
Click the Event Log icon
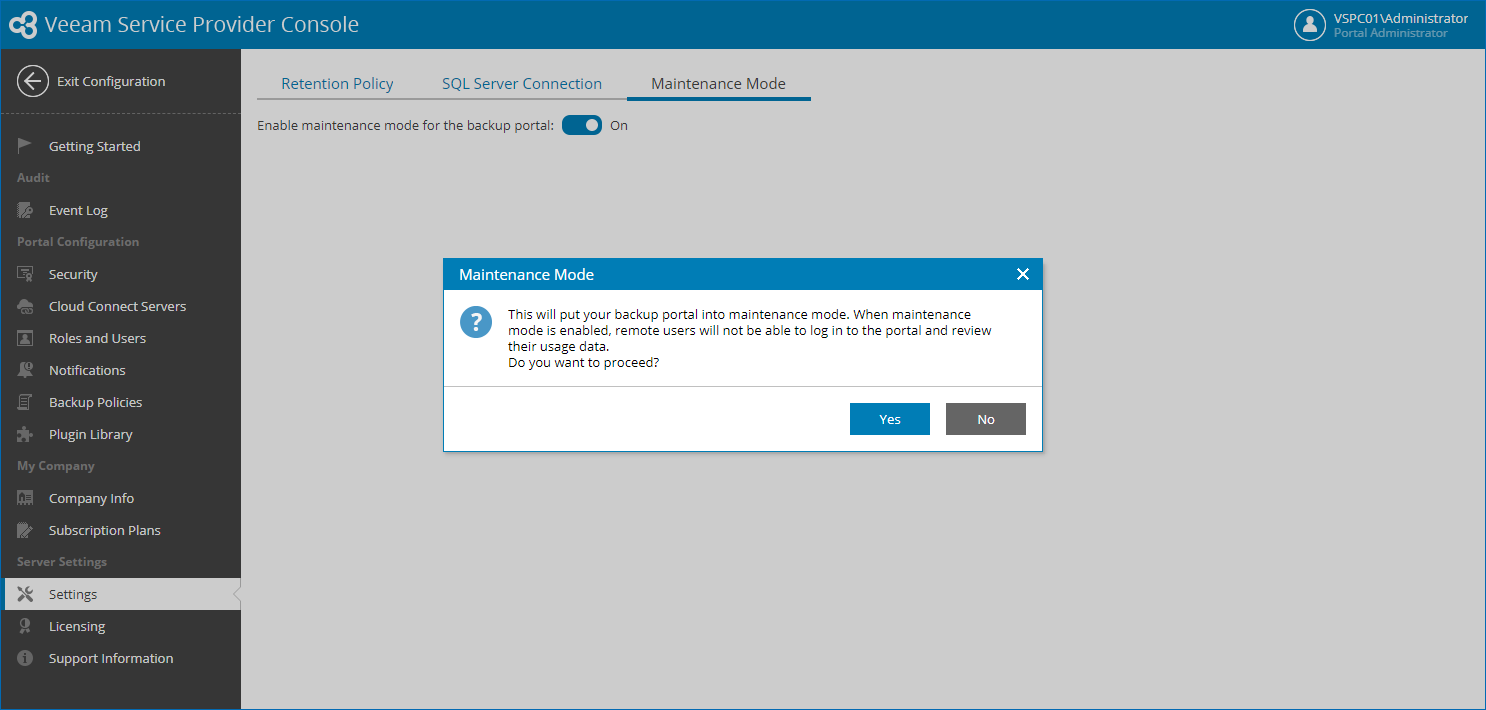25,210
